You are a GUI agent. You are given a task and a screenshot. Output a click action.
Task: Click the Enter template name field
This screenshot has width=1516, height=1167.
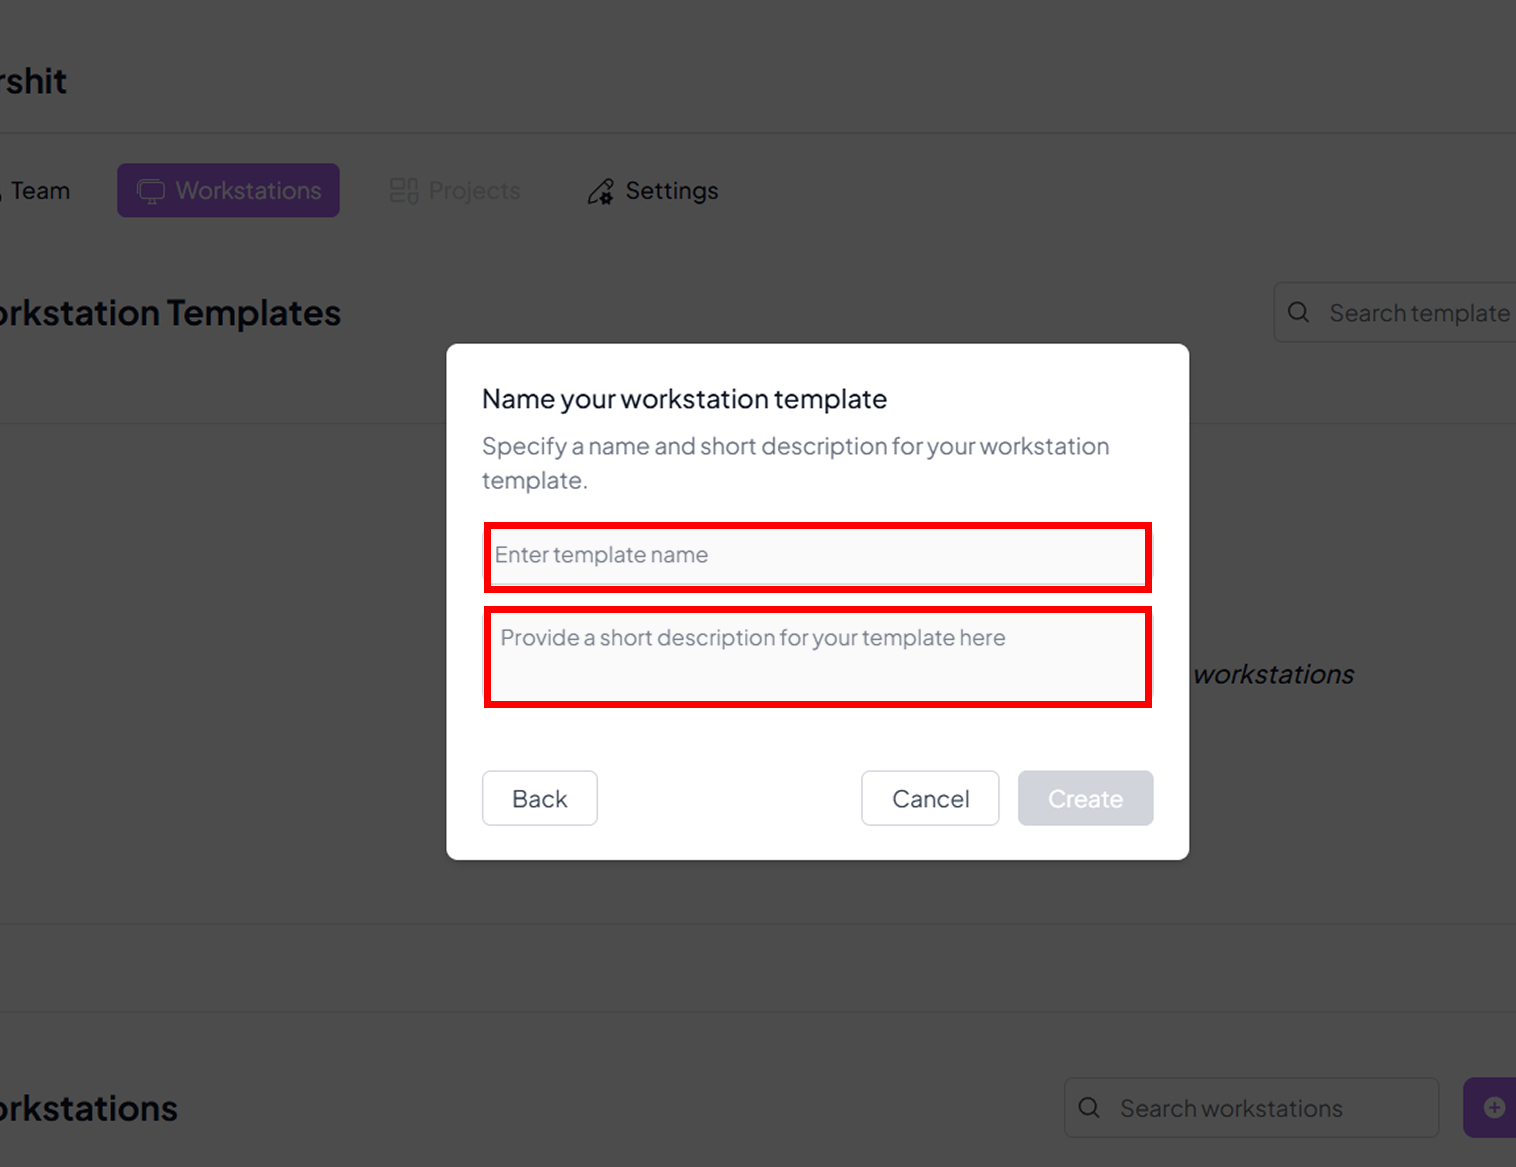817,556
